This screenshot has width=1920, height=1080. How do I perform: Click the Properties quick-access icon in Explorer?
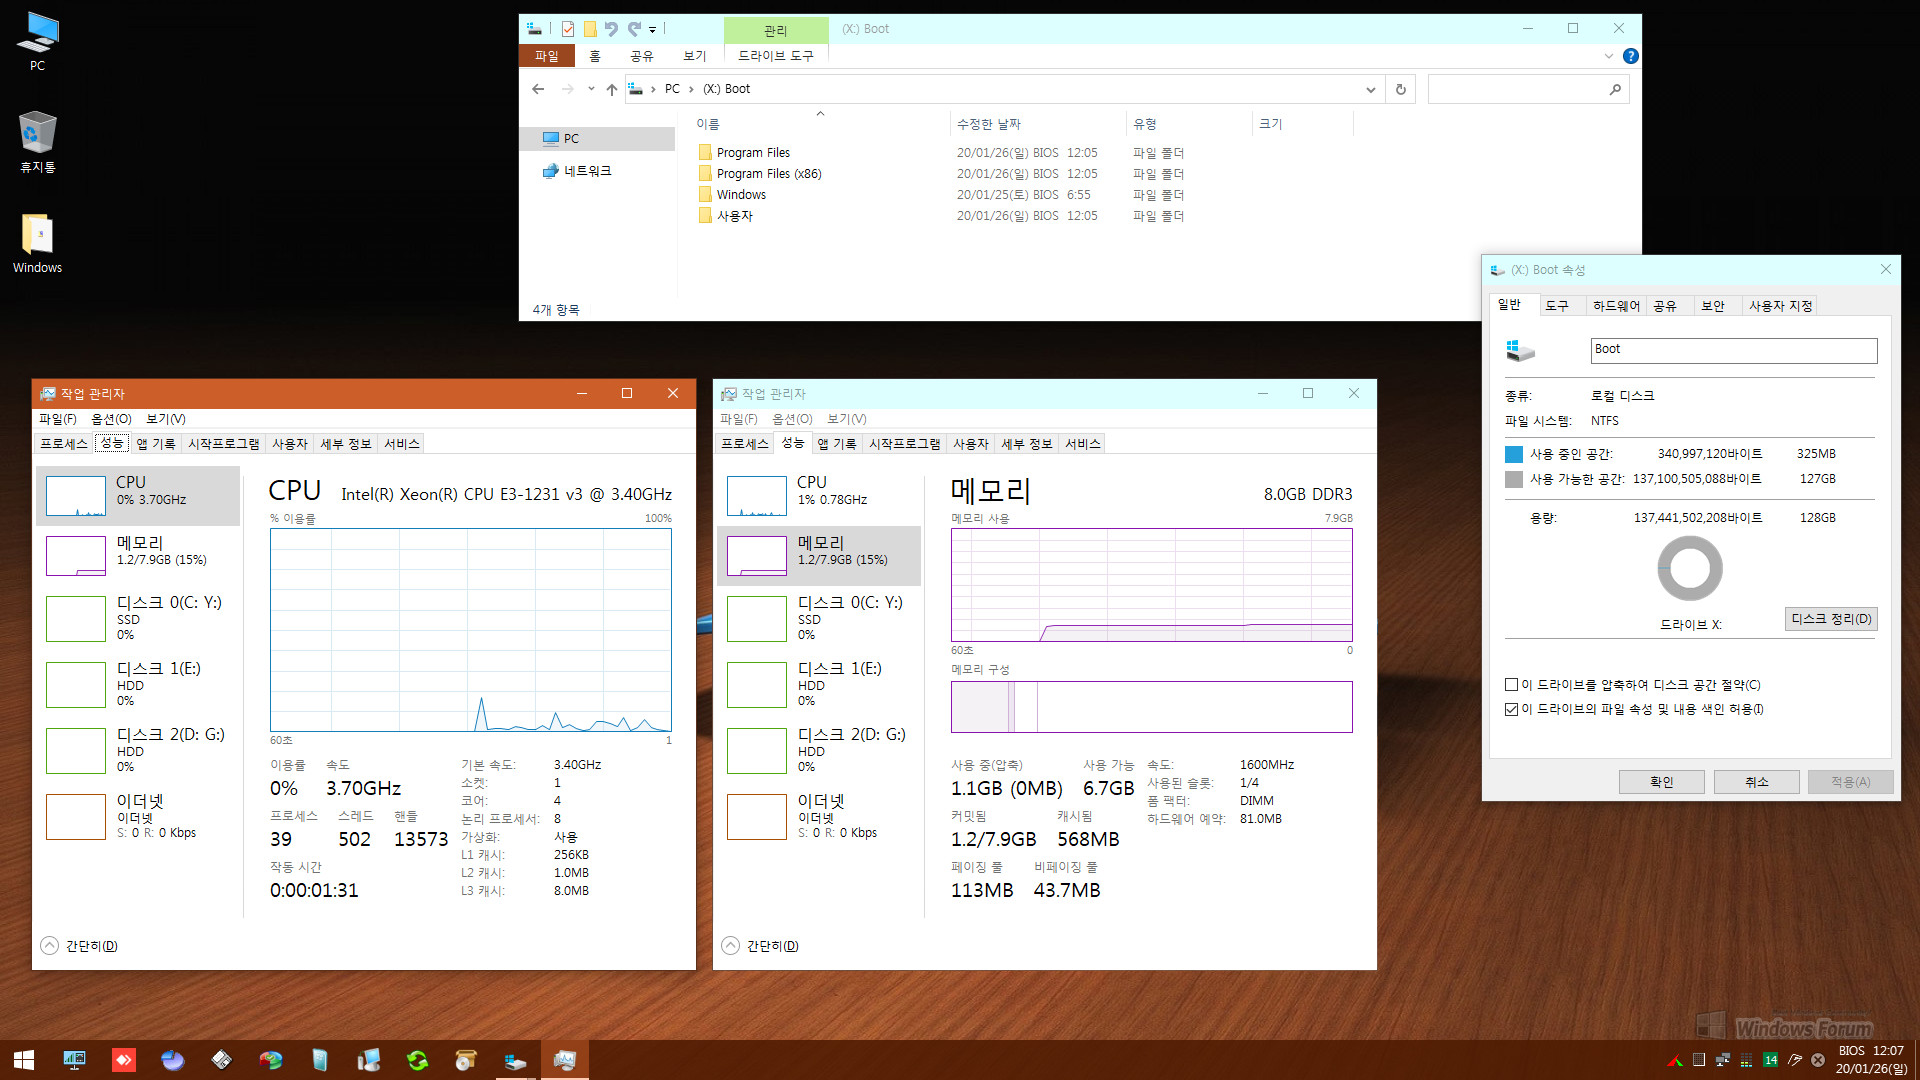568,29
